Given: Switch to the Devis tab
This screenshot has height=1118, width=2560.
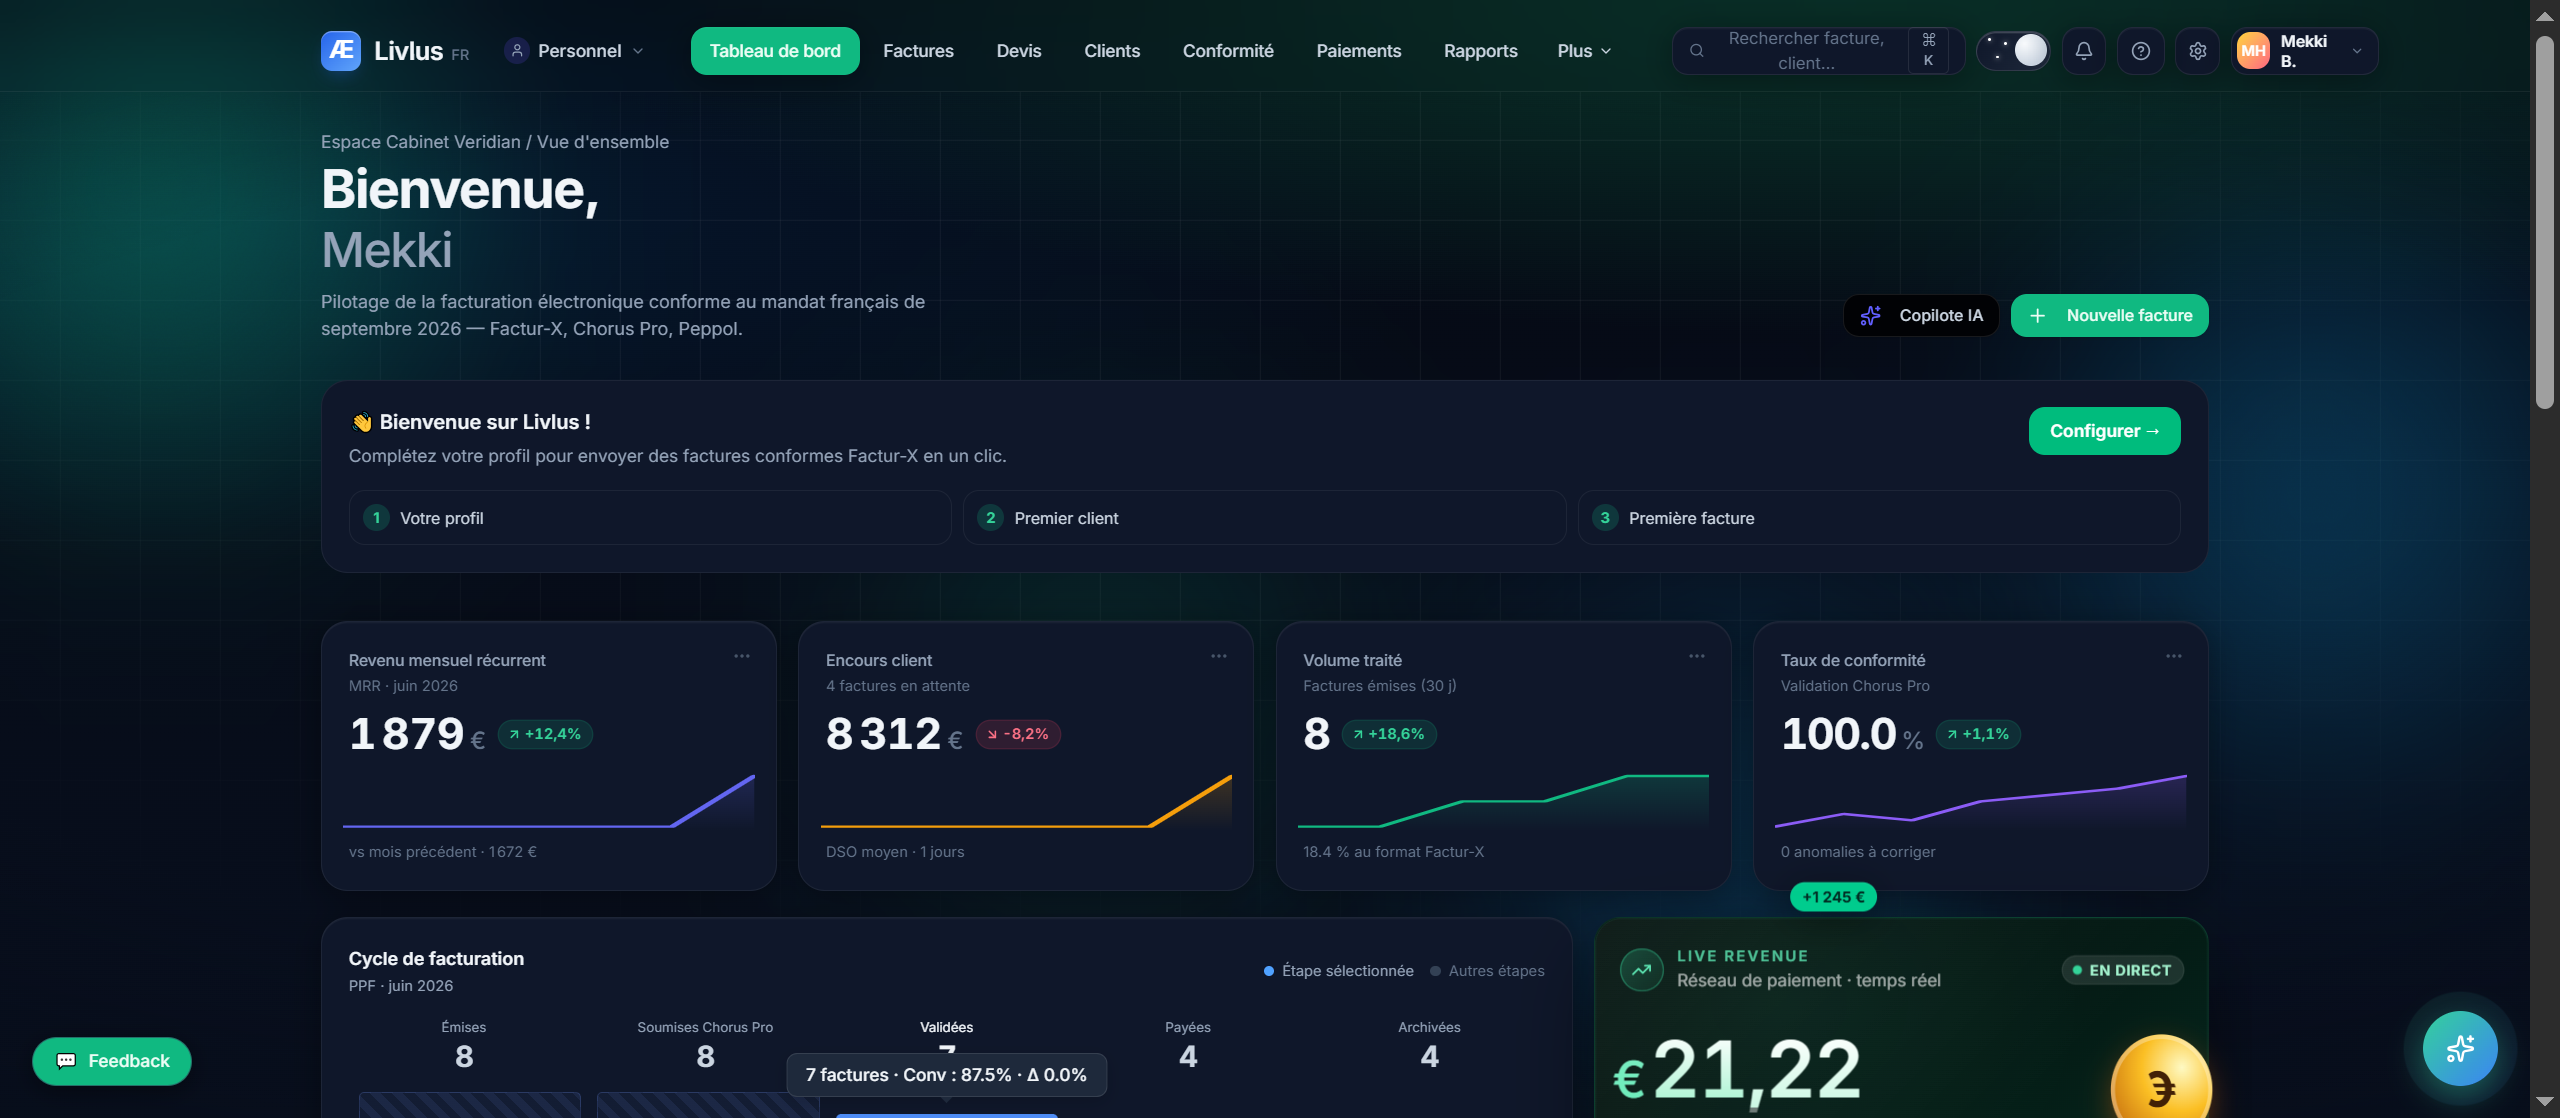Looking at the screenshot, I should point(1019,51).
